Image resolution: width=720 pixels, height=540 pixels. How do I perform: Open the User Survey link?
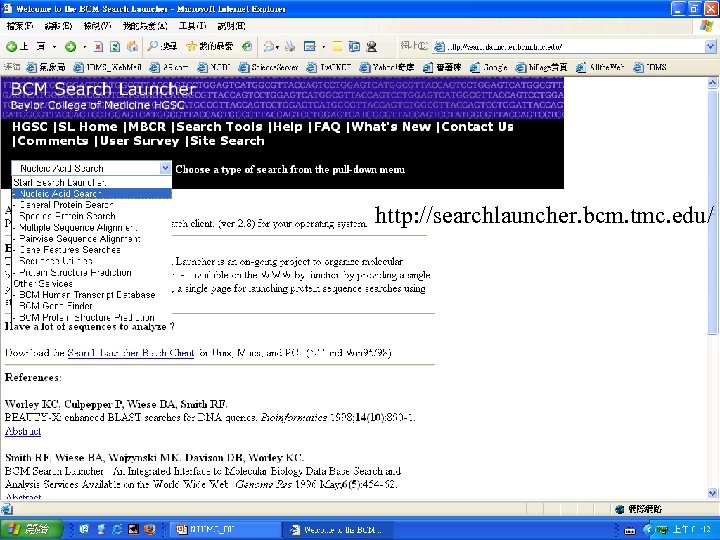point(140,141)
